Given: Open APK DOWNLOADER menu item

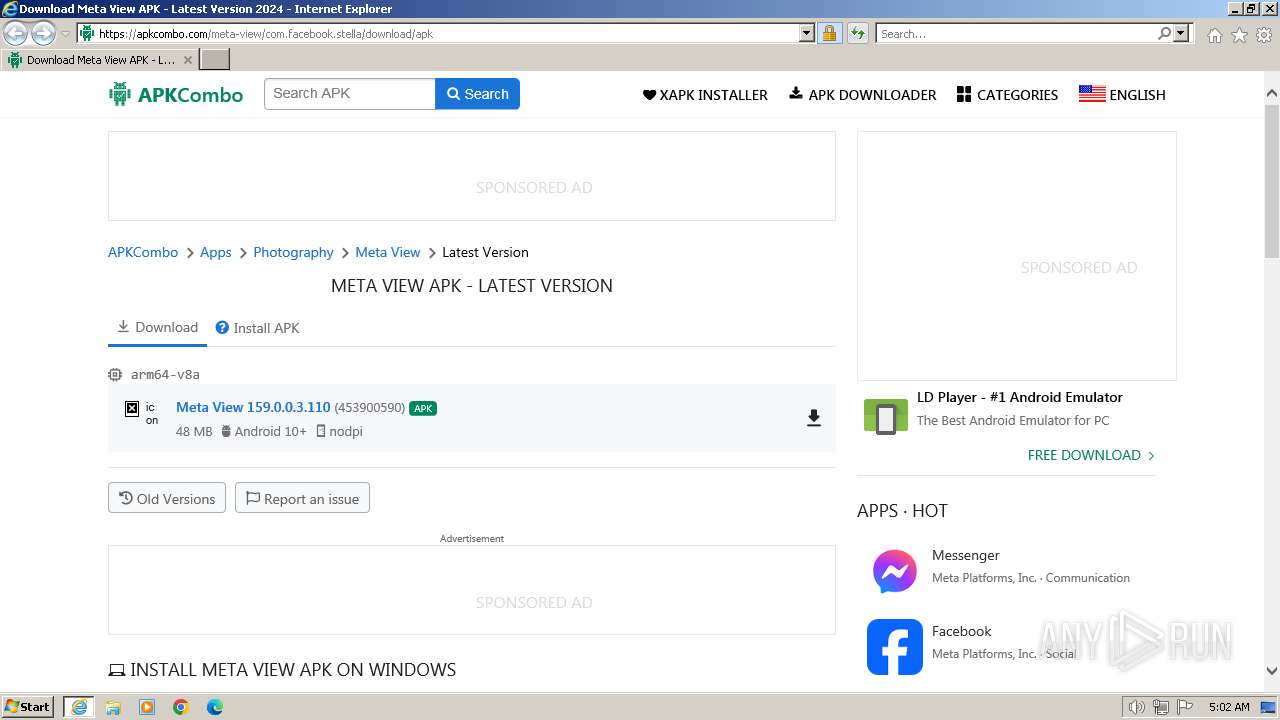Looking at the screenshot, I should pos(862,95).
